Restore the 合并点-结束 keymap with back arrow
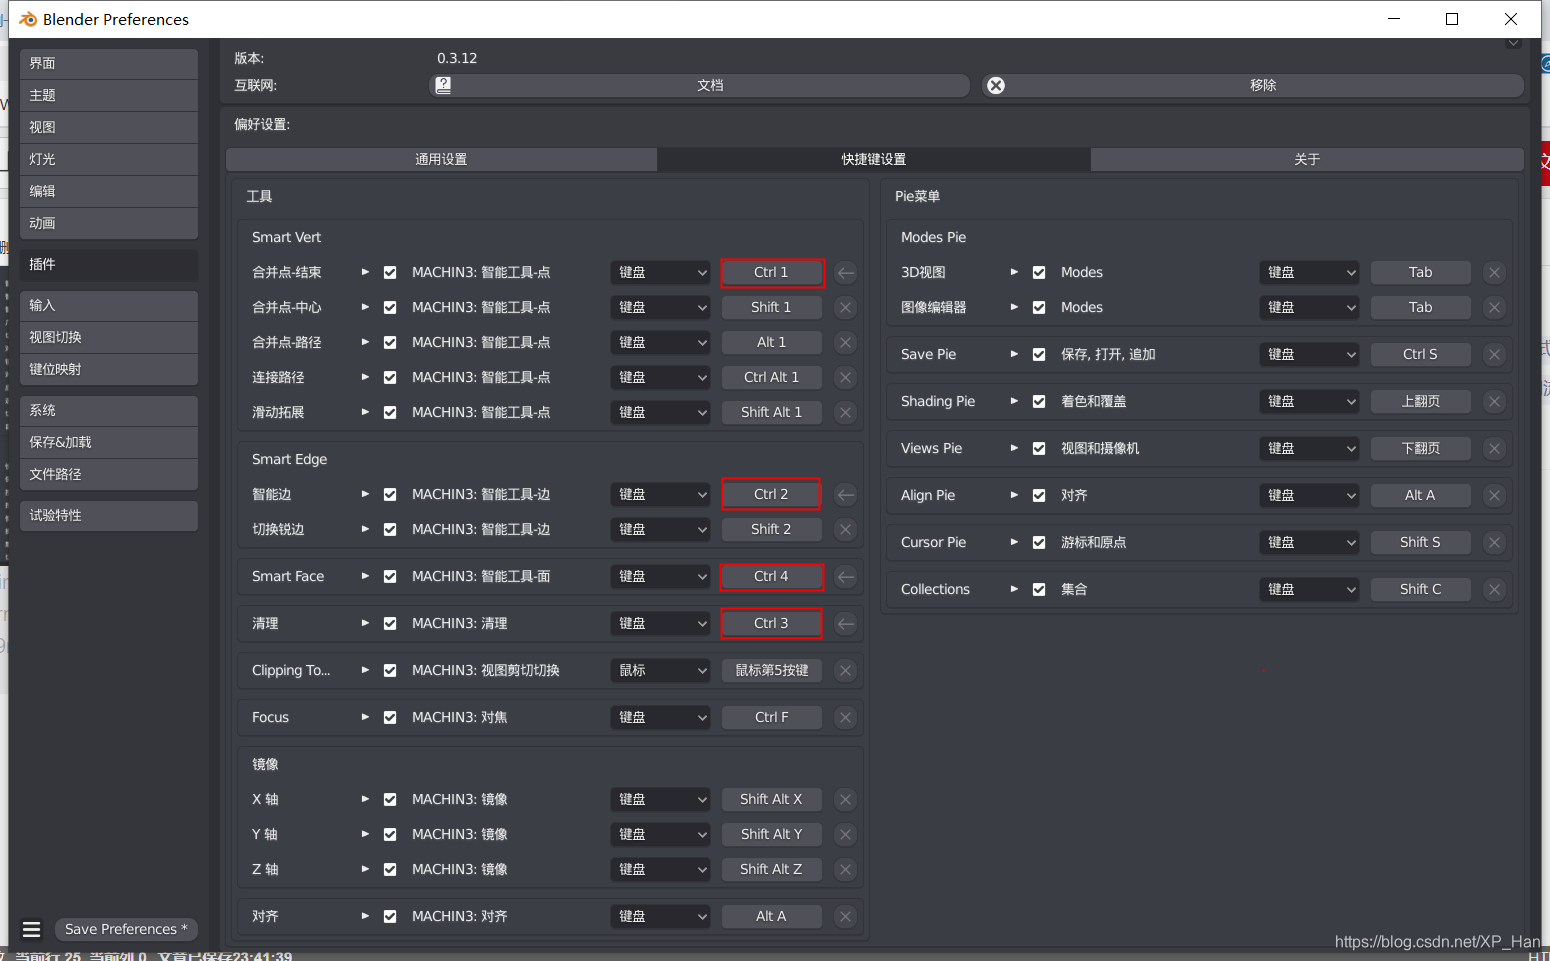 click(846, 272)
